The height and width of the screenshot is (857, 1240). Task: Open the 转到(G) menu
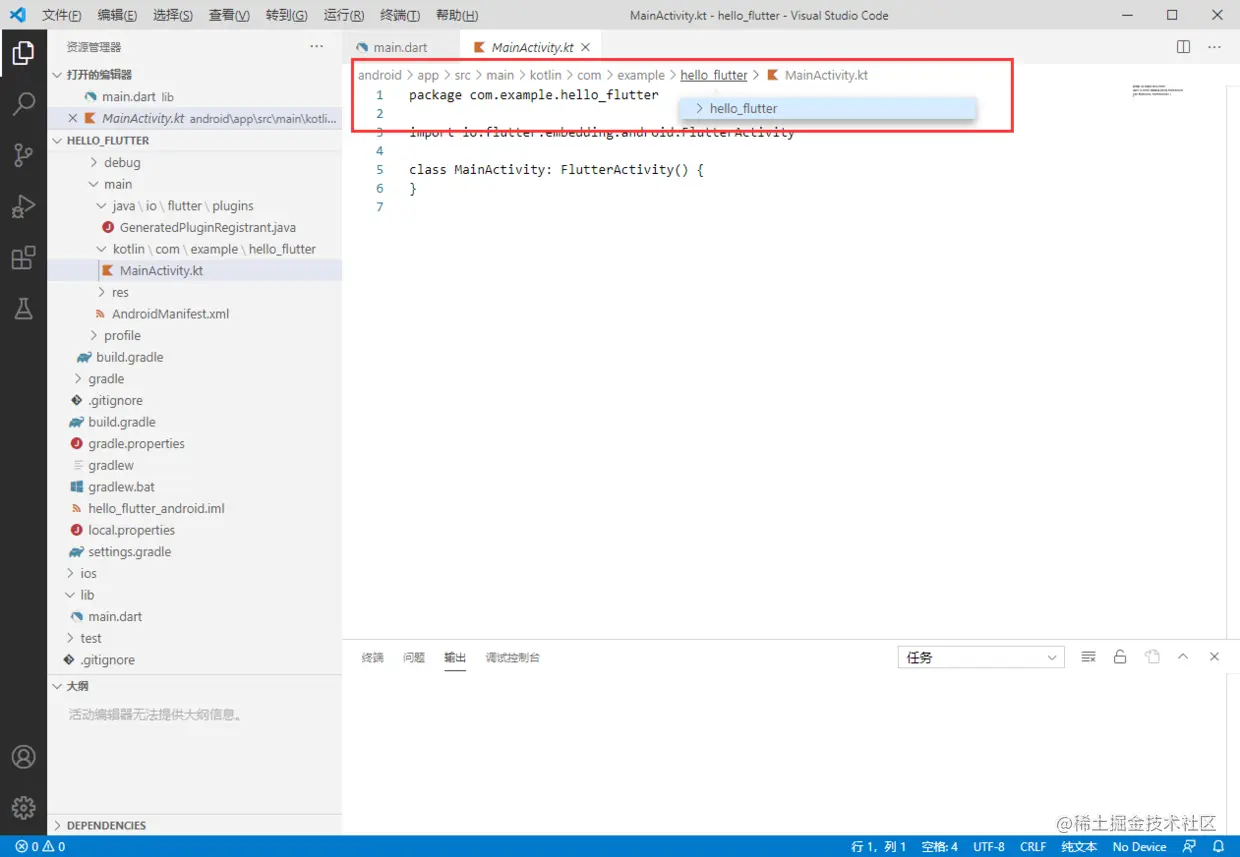tap(287, 15)
